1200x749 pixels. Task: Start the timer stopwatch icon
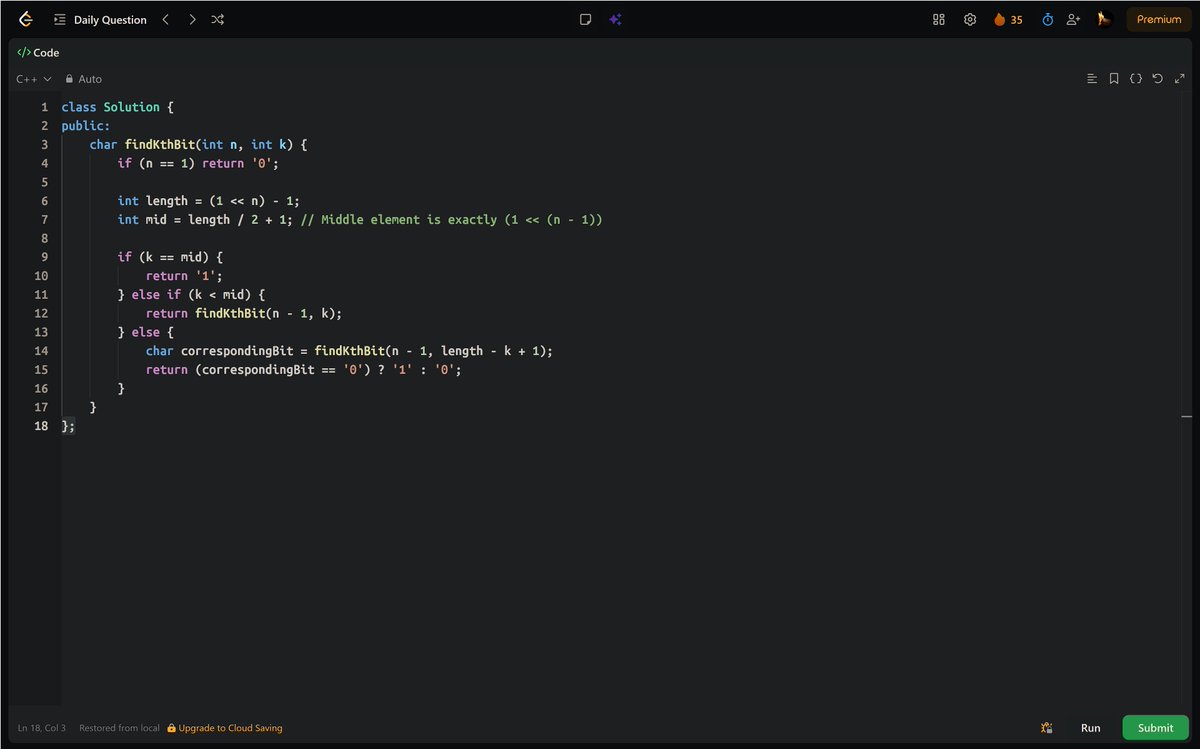1048,19
